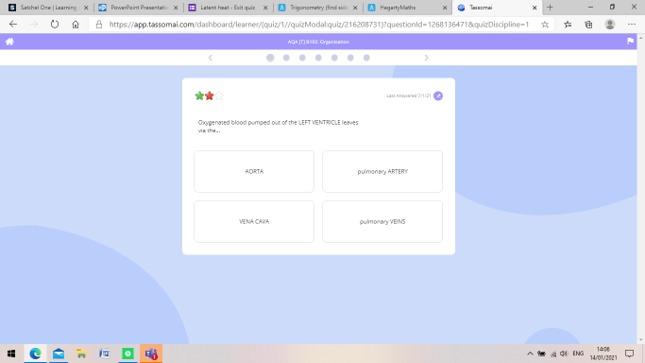645x363 pixels.
Task: Choose the VENA CAVA answer
Action: [x=254, y=221]
